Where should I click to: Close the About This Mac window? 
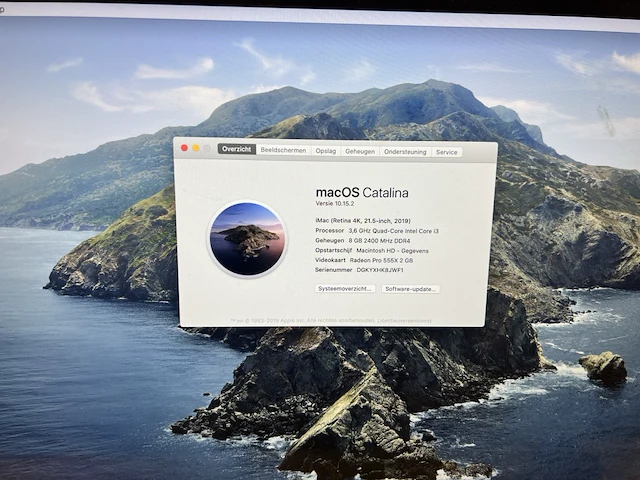(x=184, y=148)
